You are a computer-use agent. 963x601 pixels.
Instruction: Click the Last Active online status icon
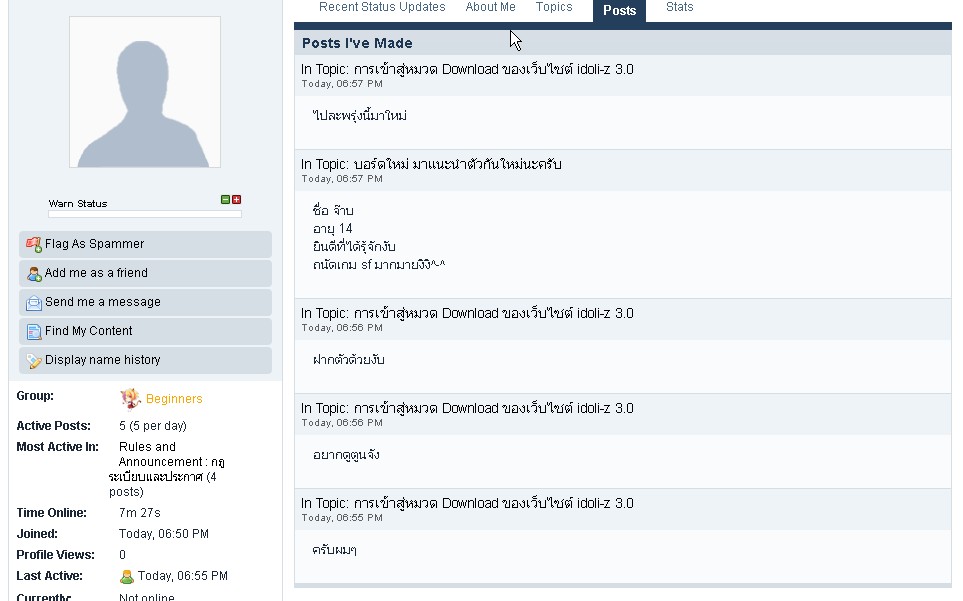(127, 577)
